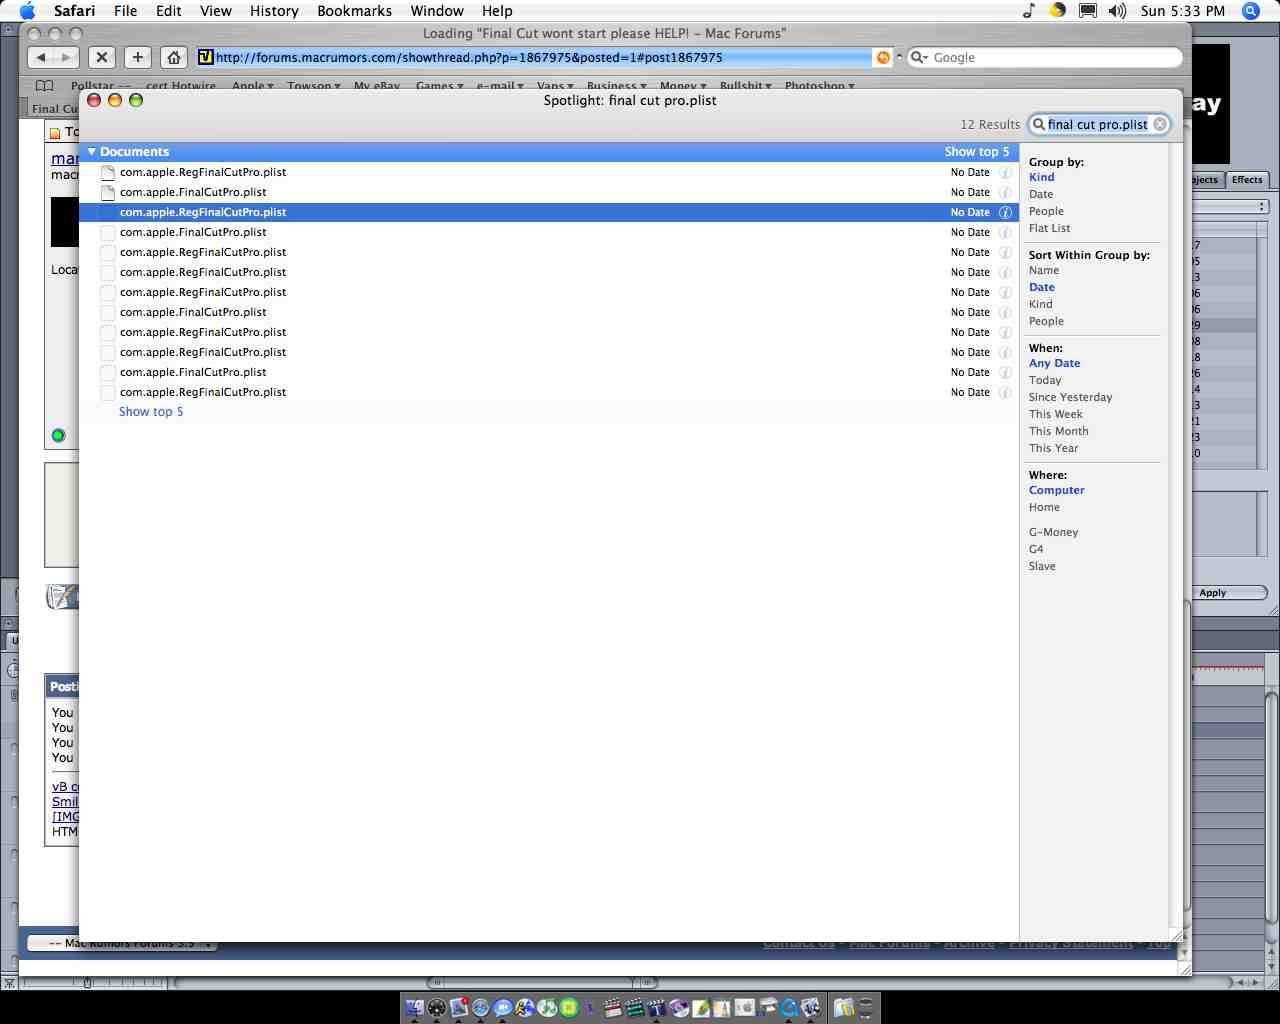1280x1024 pixels.
Task: Open My eBay bookmark
Action: click(376, 86)
